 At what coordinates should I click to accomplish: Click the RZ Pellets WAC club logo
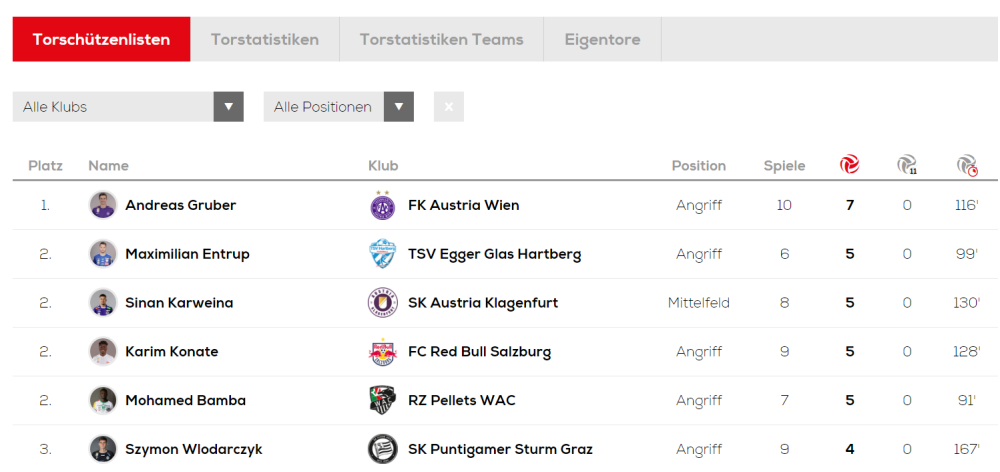(382, 401)
